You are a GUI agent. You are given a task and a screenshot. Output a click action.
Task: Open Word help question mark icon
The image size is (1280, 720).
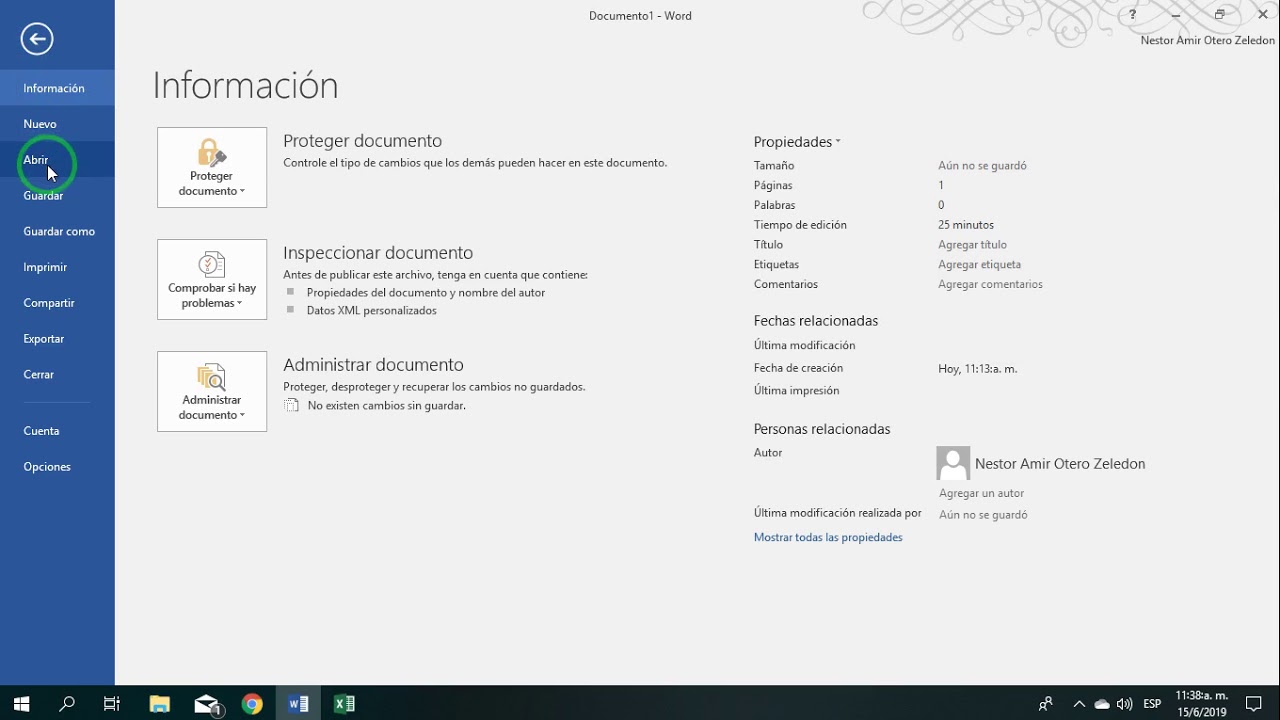click(1132, 15)
